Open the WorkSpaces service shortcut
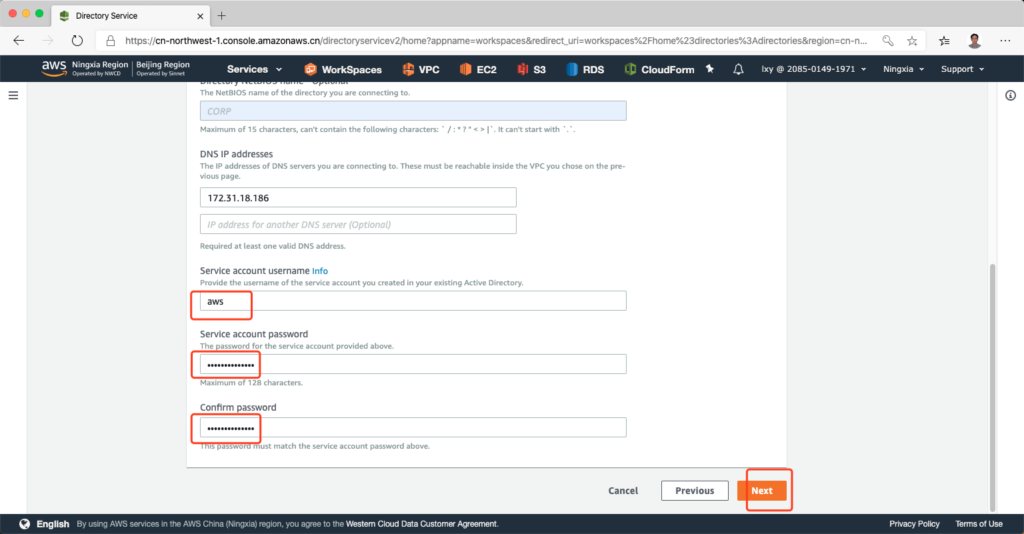 click(343, 69)
